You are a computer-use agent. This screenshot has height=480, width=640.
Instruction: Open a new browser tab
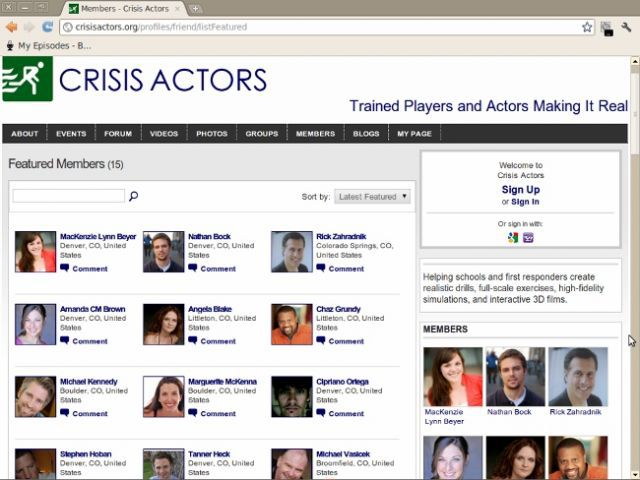click(x=196, y=9)
